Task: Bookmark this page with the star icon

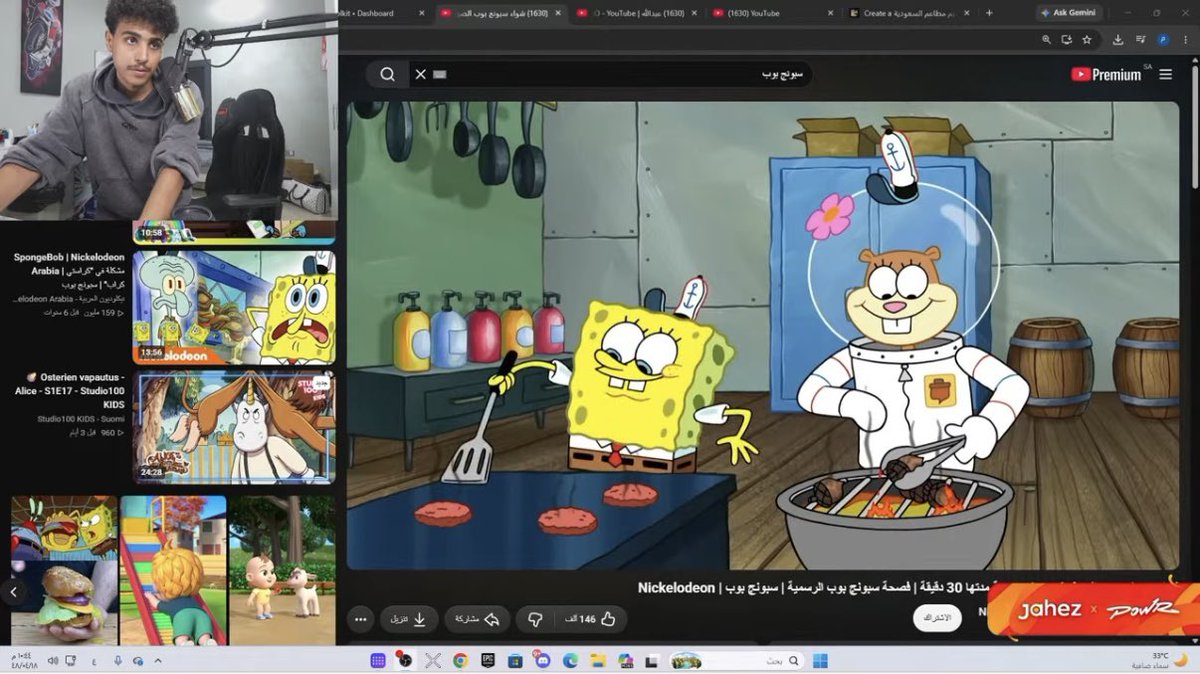Action: point(1087,40)
